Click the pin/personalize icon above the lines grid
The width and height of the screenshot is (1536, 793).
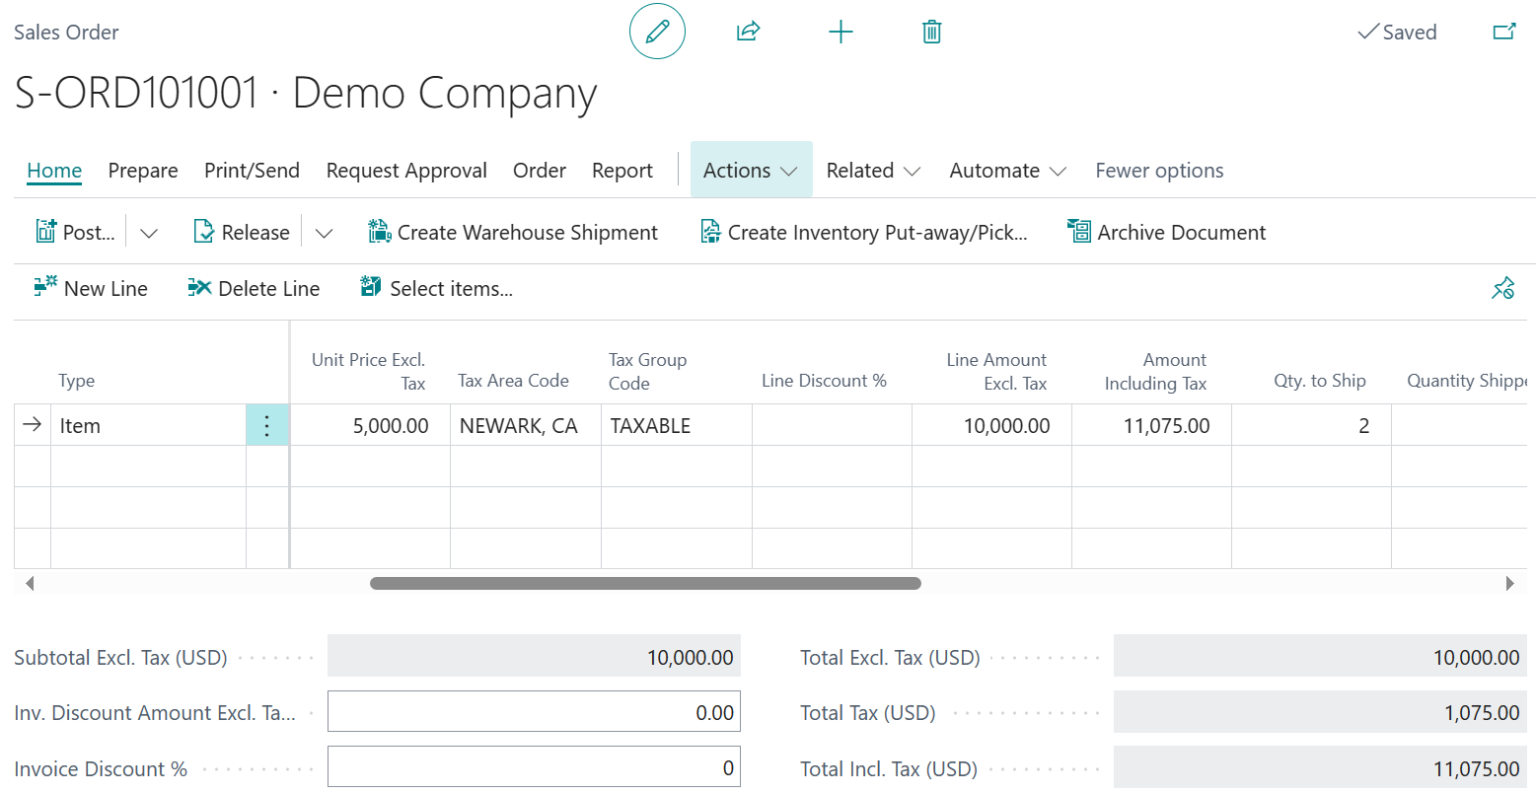(x=1503, y=289)
